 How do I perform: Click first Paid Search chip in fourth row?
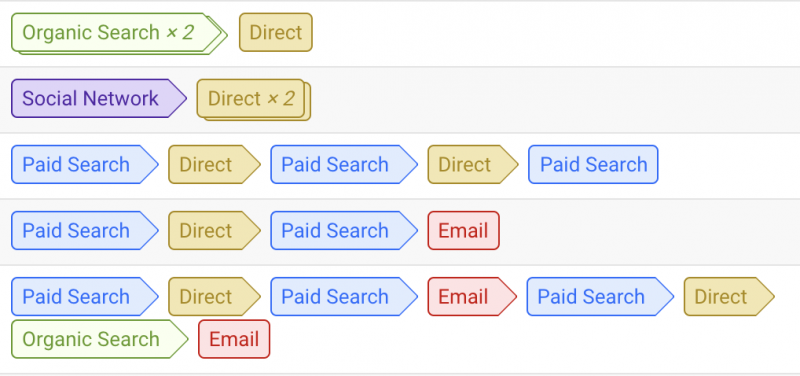(85, 231)
